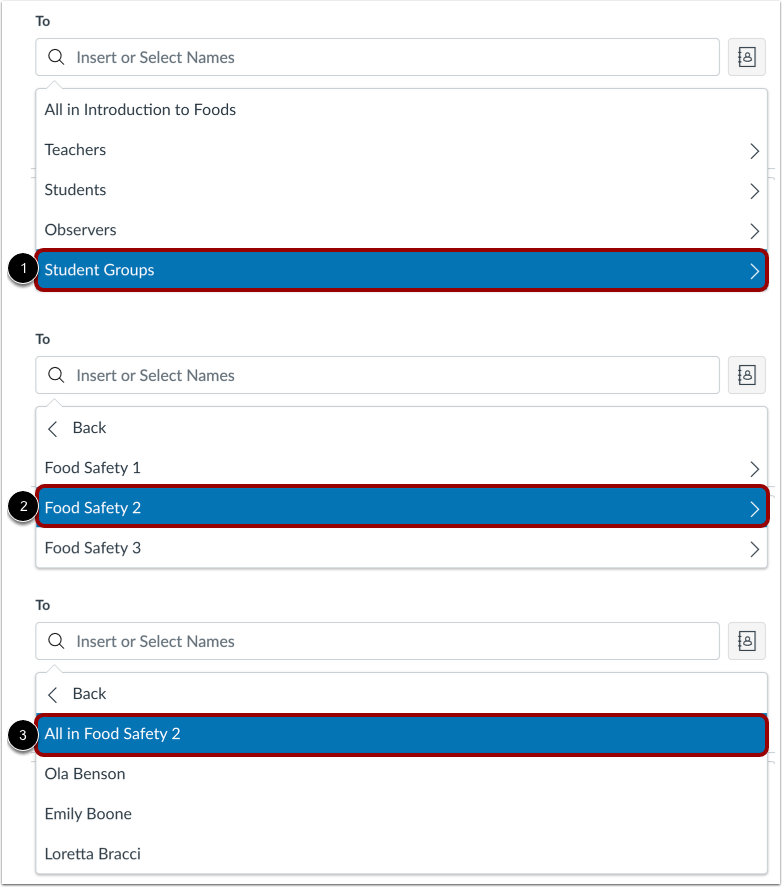782x887 pixels.
Task: Expand the Food Safety 3 chevron
Action: (755, 548)
